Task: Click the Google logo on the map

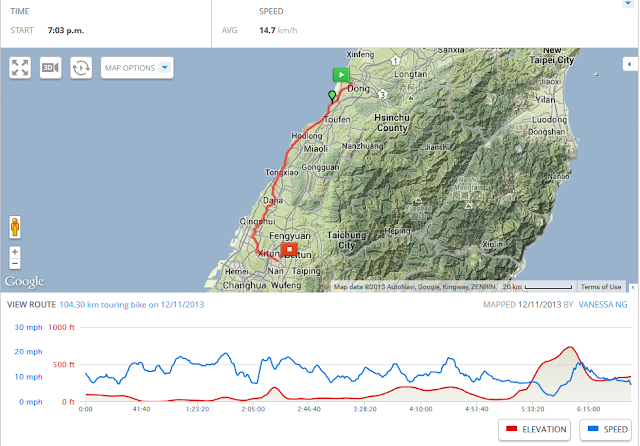Action: point(24,282)
